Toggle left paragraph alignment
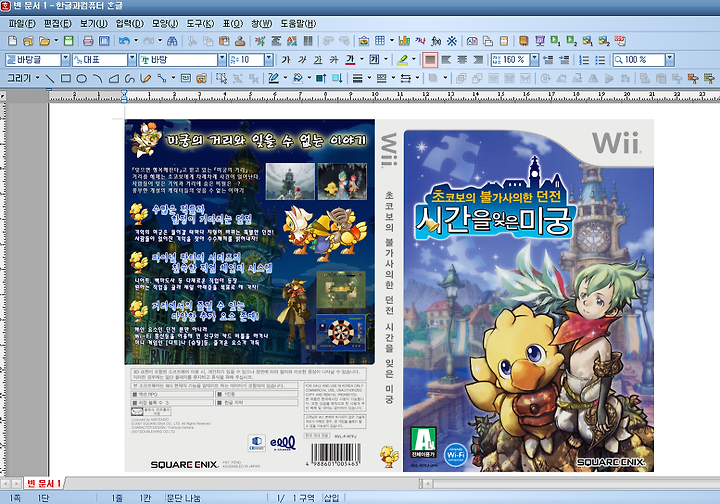 (446, 60)
